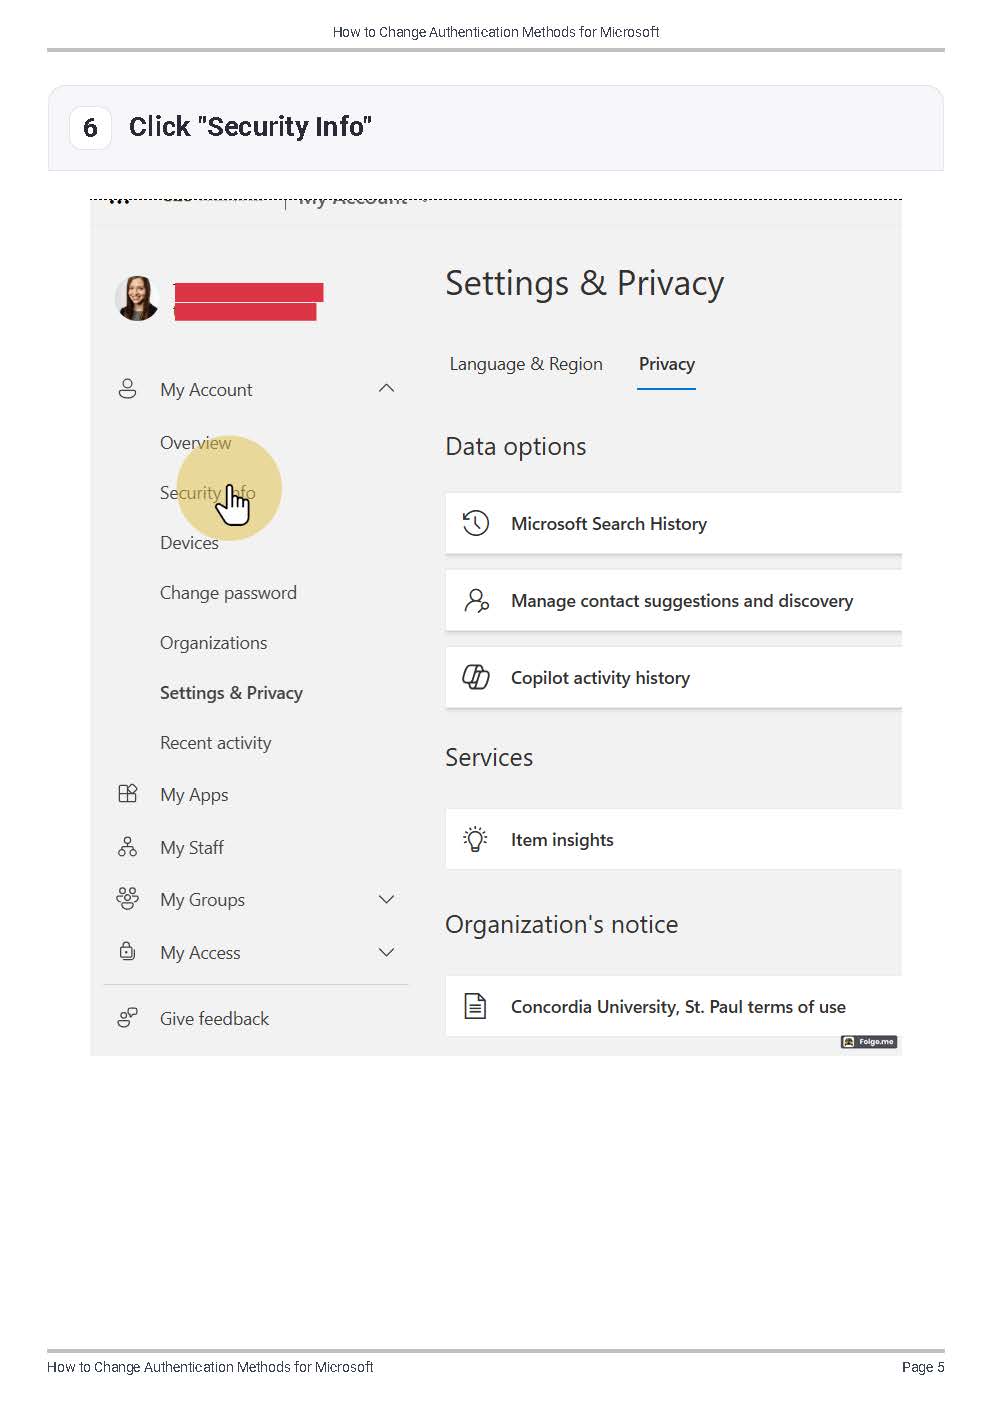Screen dimensions: 992x1404
Task: Expand the My Access section chevron
Action: click(387, 952)
